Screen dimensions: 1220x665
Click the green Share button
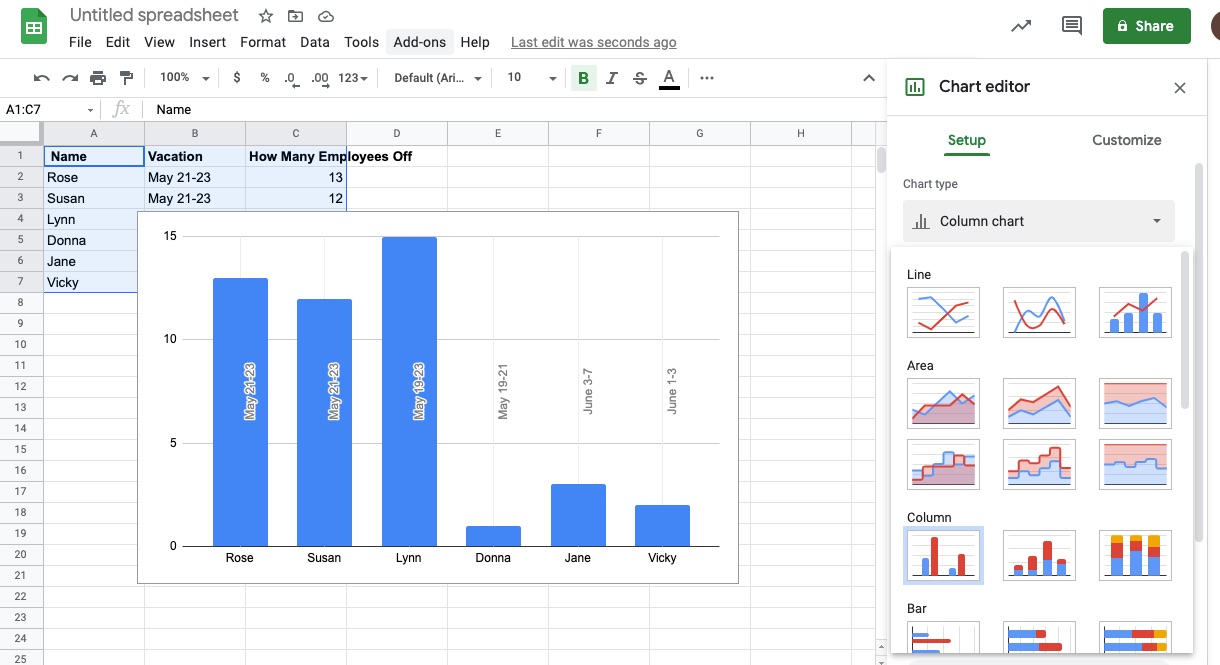tap(1146, 26)
